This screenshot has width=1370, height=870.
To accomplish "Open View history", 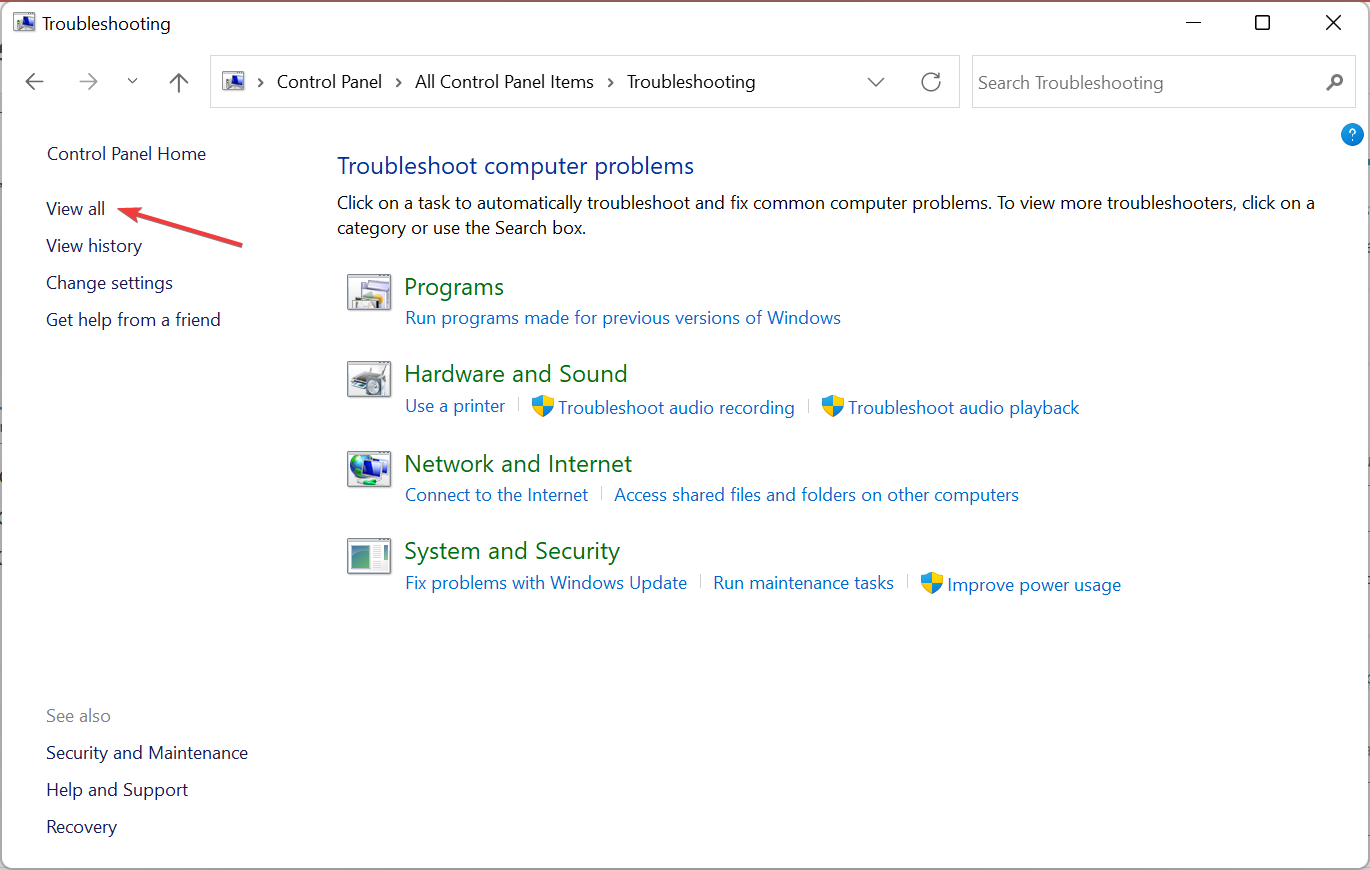I will coord(94,246).
